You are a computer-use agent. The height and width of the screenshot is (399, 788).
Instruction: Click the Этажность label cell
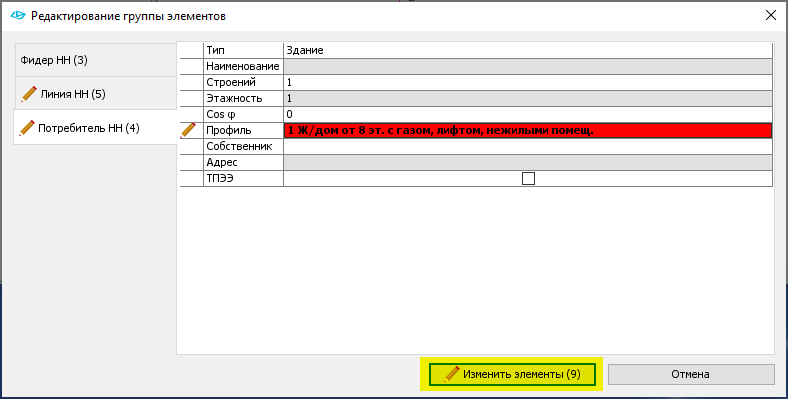[243, 98]
